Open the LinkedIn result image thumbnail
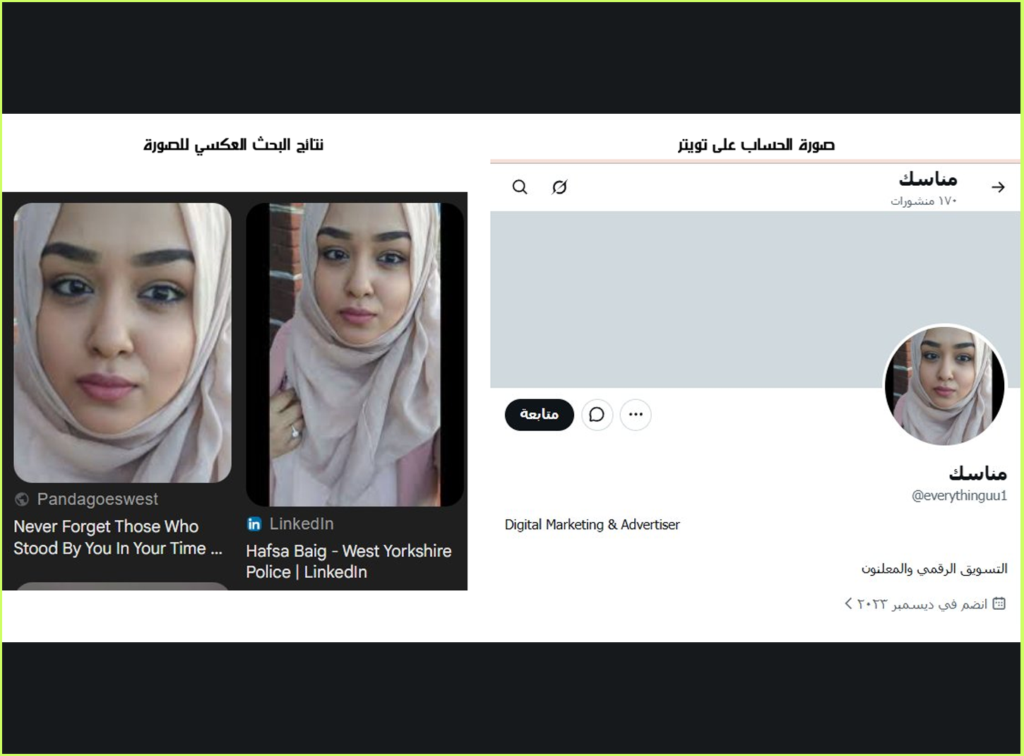The width and height of the screenshot is (1024, 756). (x=355, y=354)
